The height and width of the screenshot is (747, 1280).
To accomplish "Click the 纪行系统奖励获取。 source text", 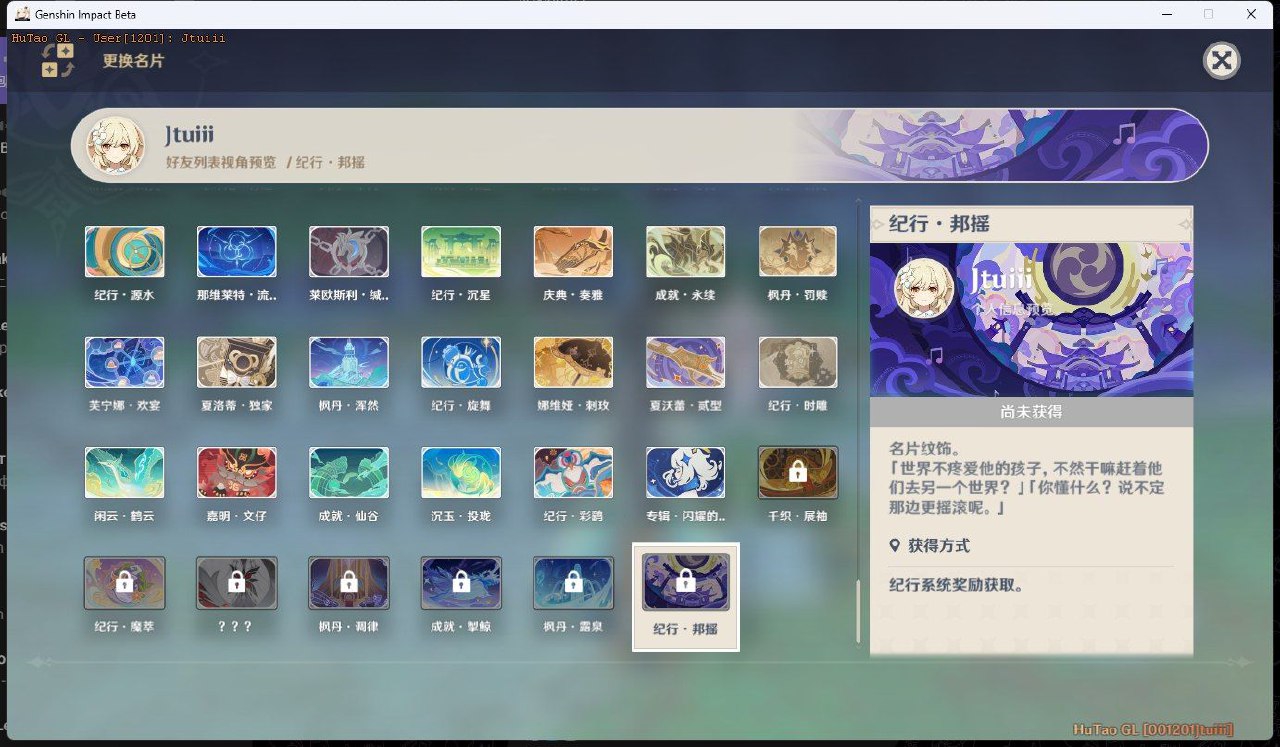I will click(956, 585).
